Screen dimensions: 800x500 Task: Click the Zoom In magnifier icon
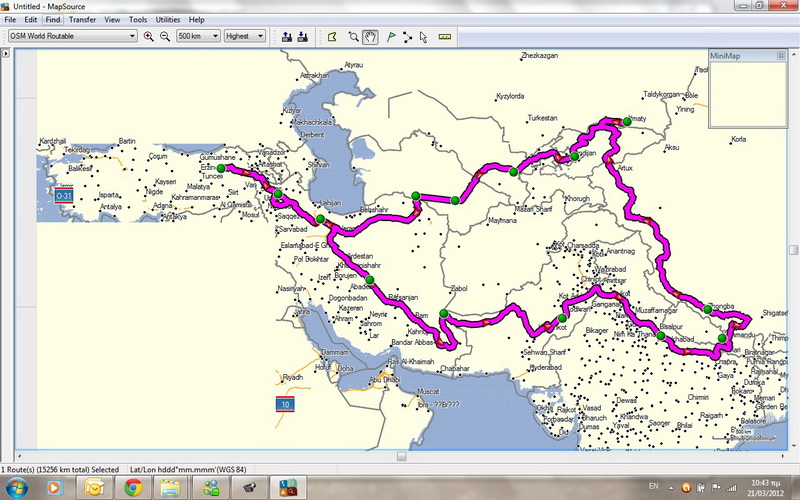pos(149,36)
